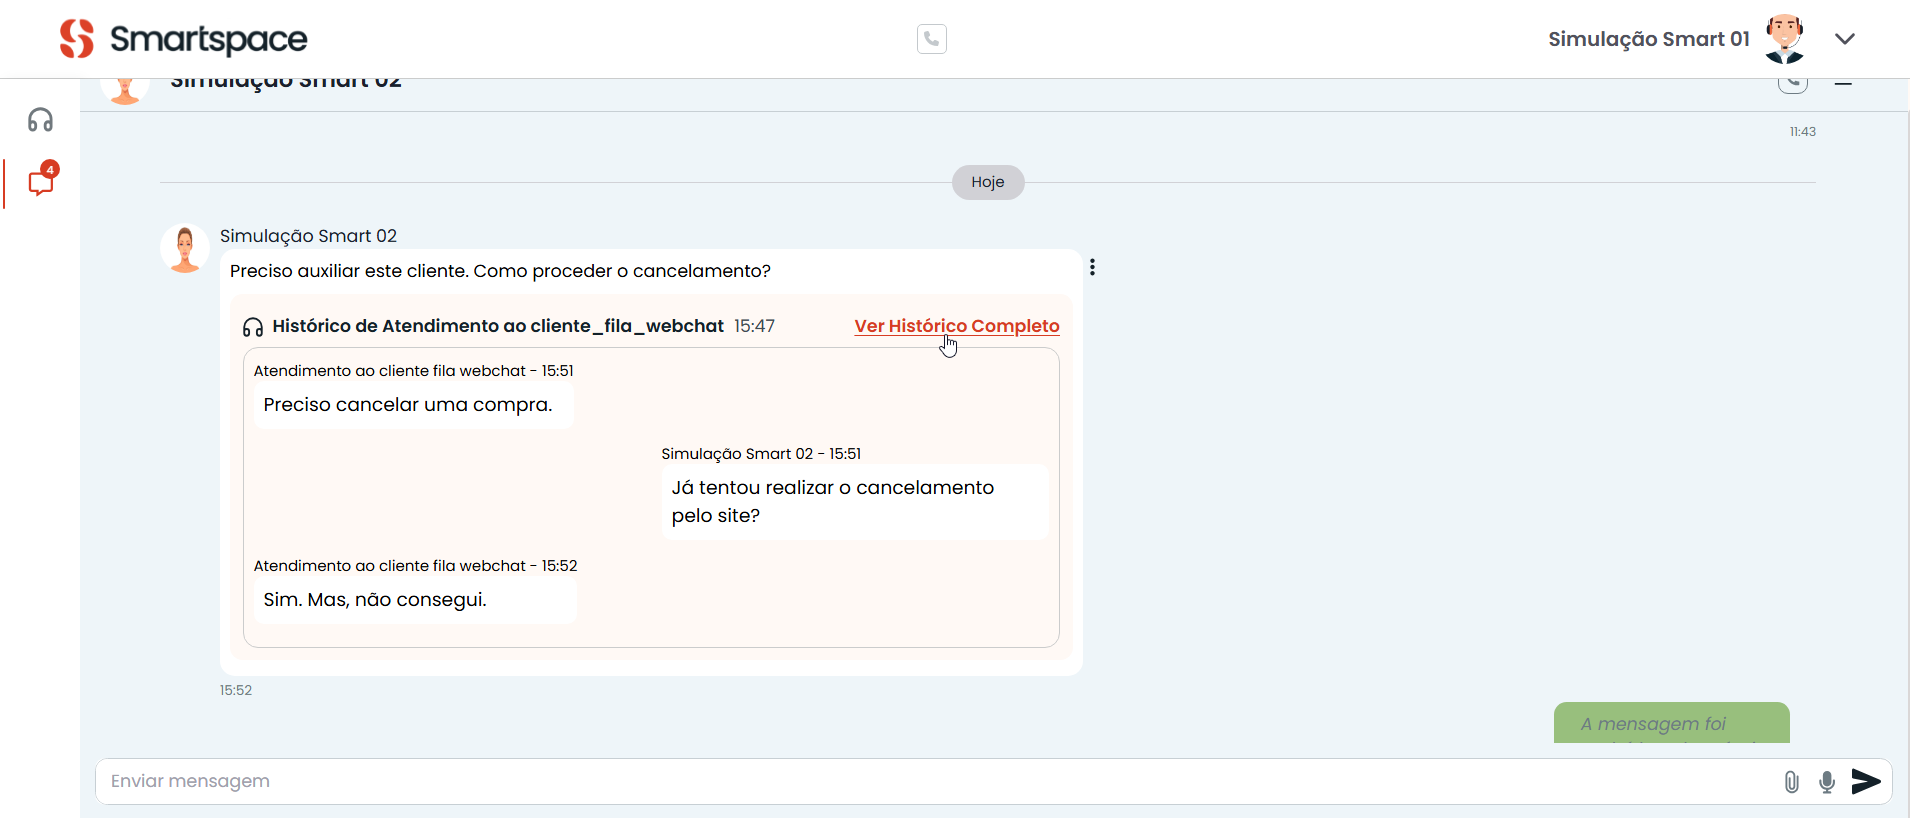Viewport: 1910px width, 818px height.
Task: Open Ver Histórico Completo link
Action: (x=956, y=326)
